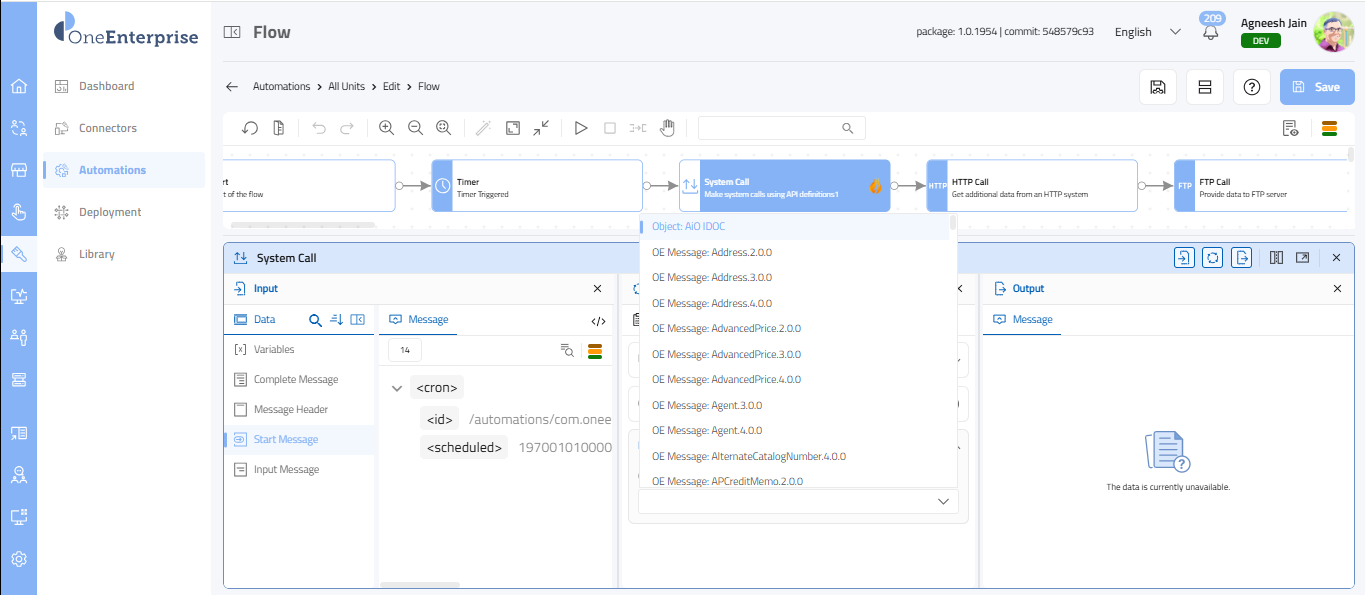Open the notifications bell icon
Image resolution: width=1365 pixels, height=595 pixels.
tap(1211, 32)
